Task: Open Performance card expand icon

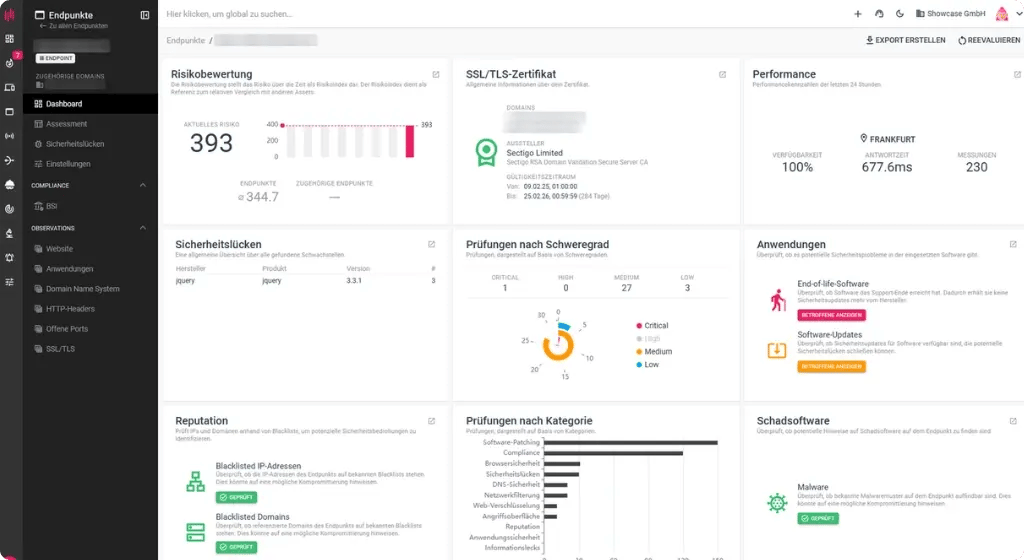Action: tap(1017, 75)
